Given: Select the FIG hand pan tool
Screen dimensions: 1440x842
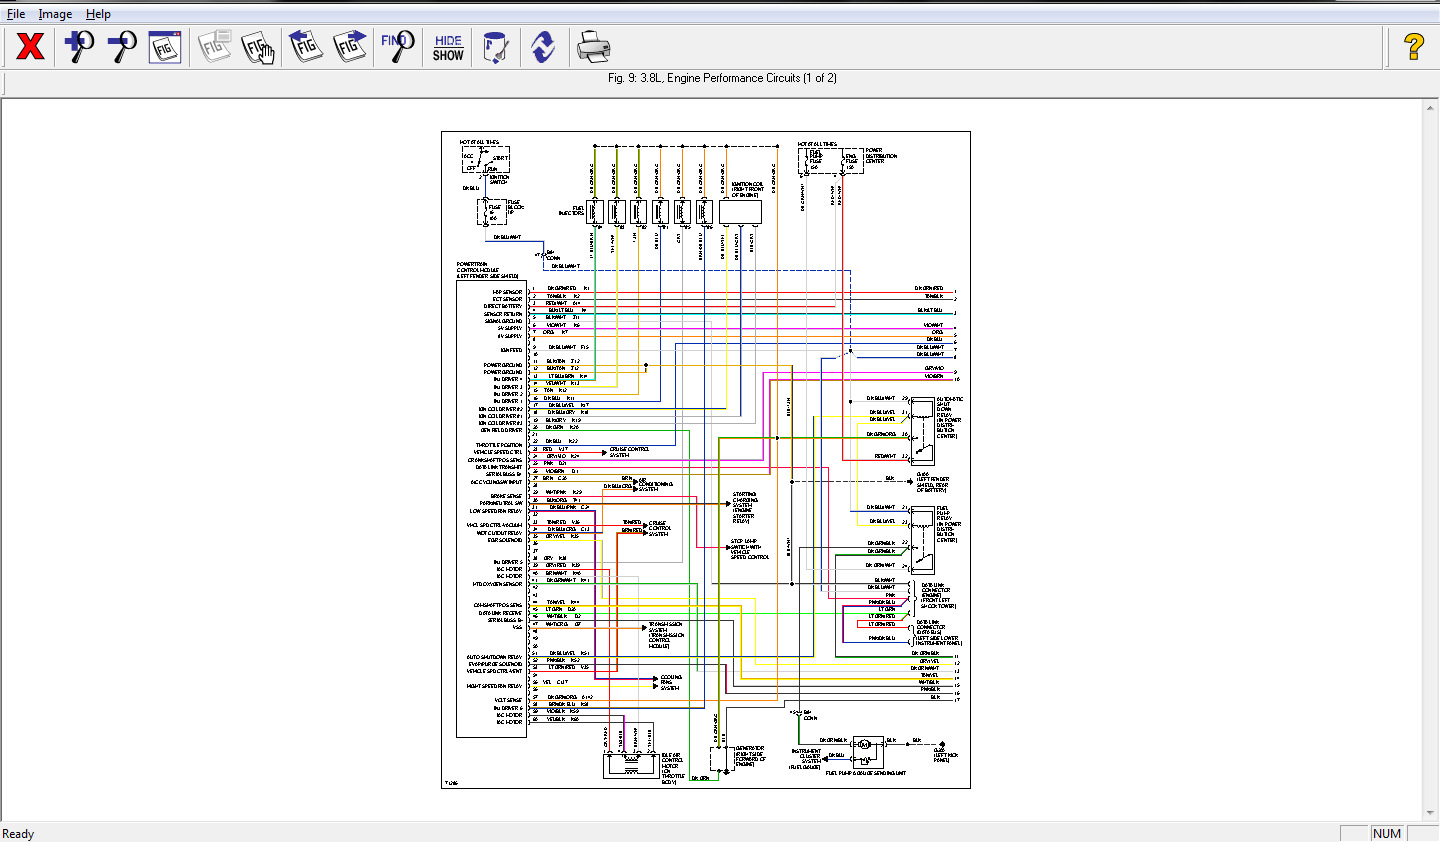Looking at the screenshot, I should (x=259, y=46).
